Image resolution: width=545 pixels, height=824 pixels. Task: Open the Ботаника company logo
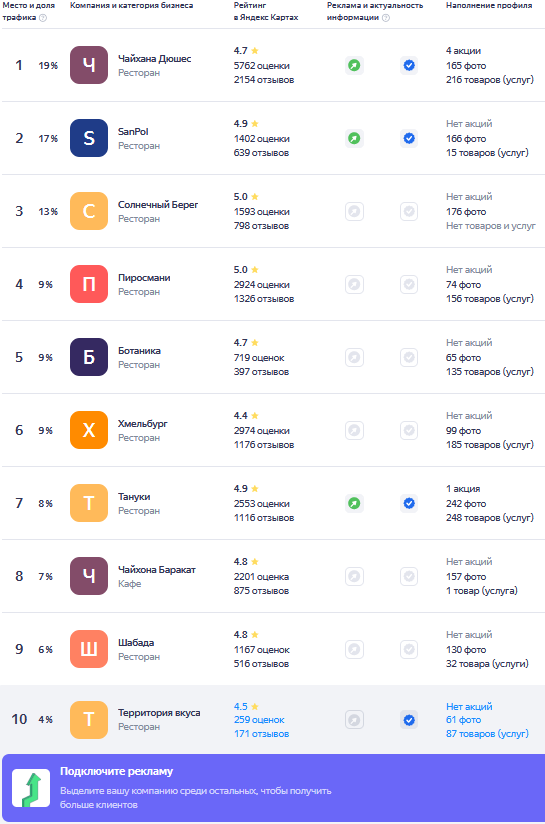[x=89, y=357]
